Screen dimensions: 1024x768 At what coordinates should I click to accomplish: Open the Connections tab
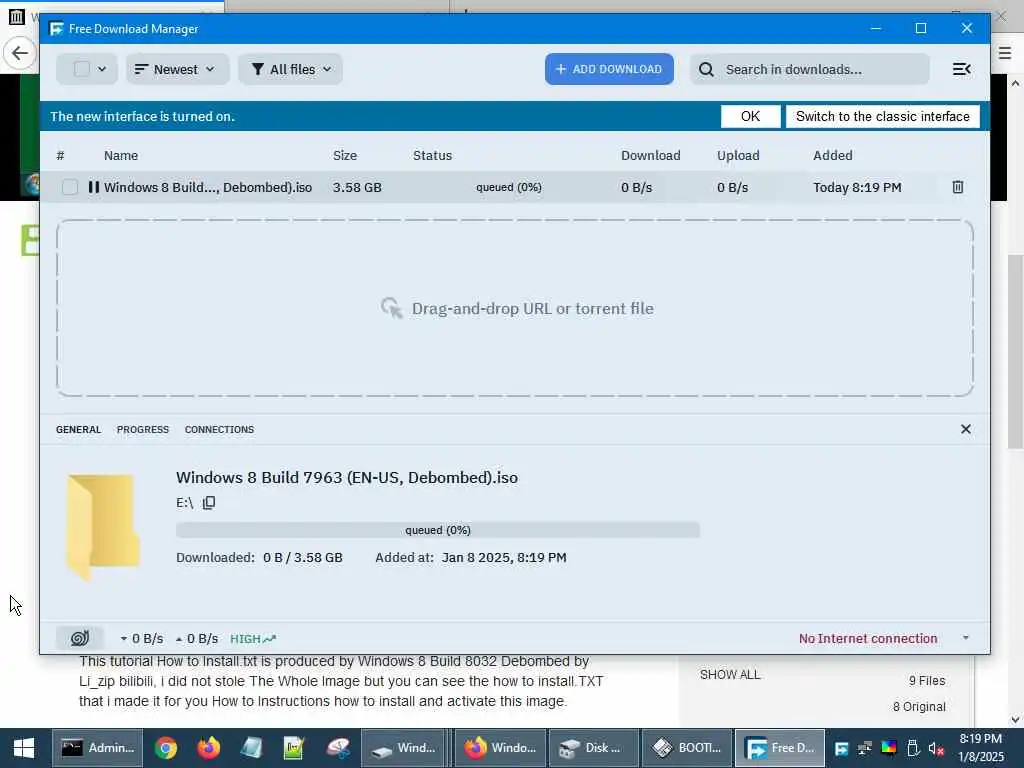click(x=219, y=430)
